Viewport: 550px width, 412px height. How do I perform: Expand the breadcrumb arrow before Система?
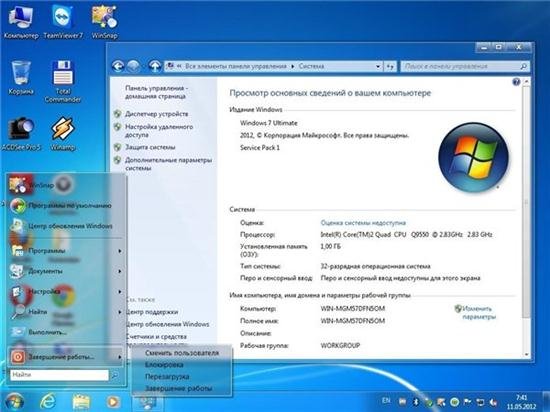pyautogui.click(x=293, y=66)
